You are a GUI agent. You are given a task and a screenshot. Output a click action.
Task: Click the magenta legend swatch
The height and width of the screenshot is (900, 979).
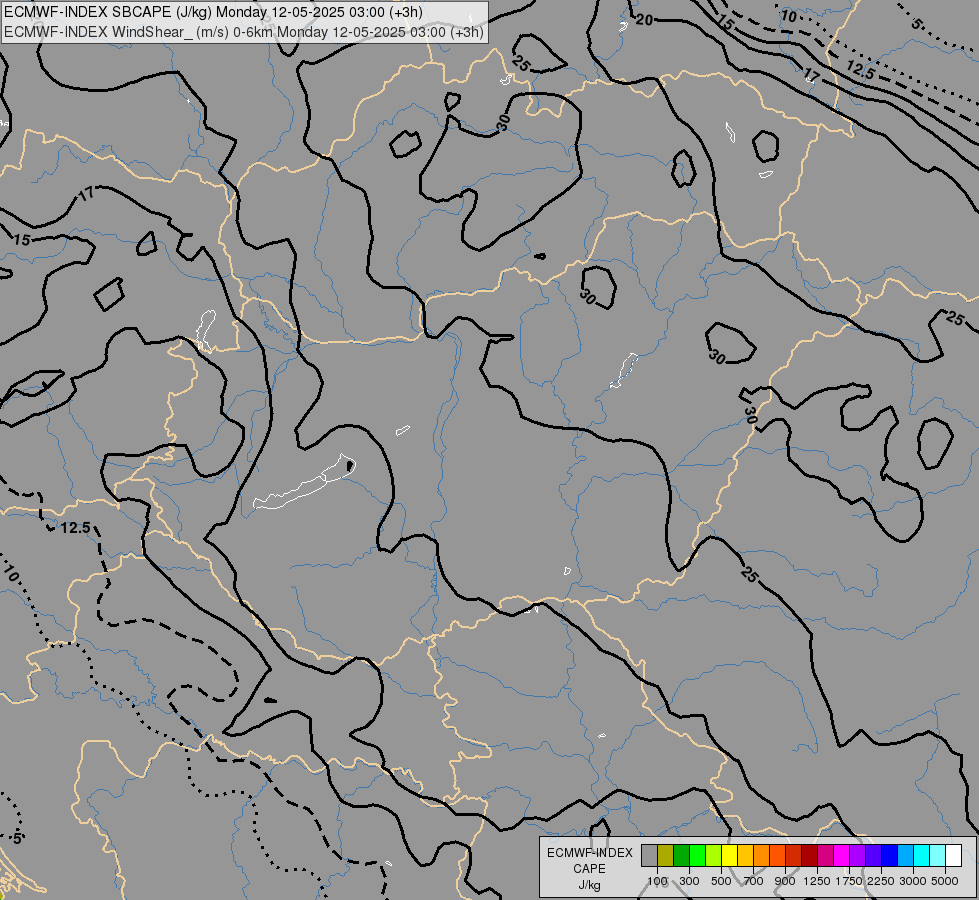(x=842, y=855)
